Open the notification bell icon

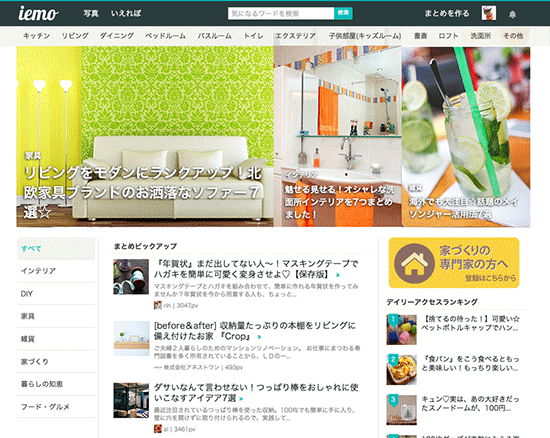pos(512,14)
